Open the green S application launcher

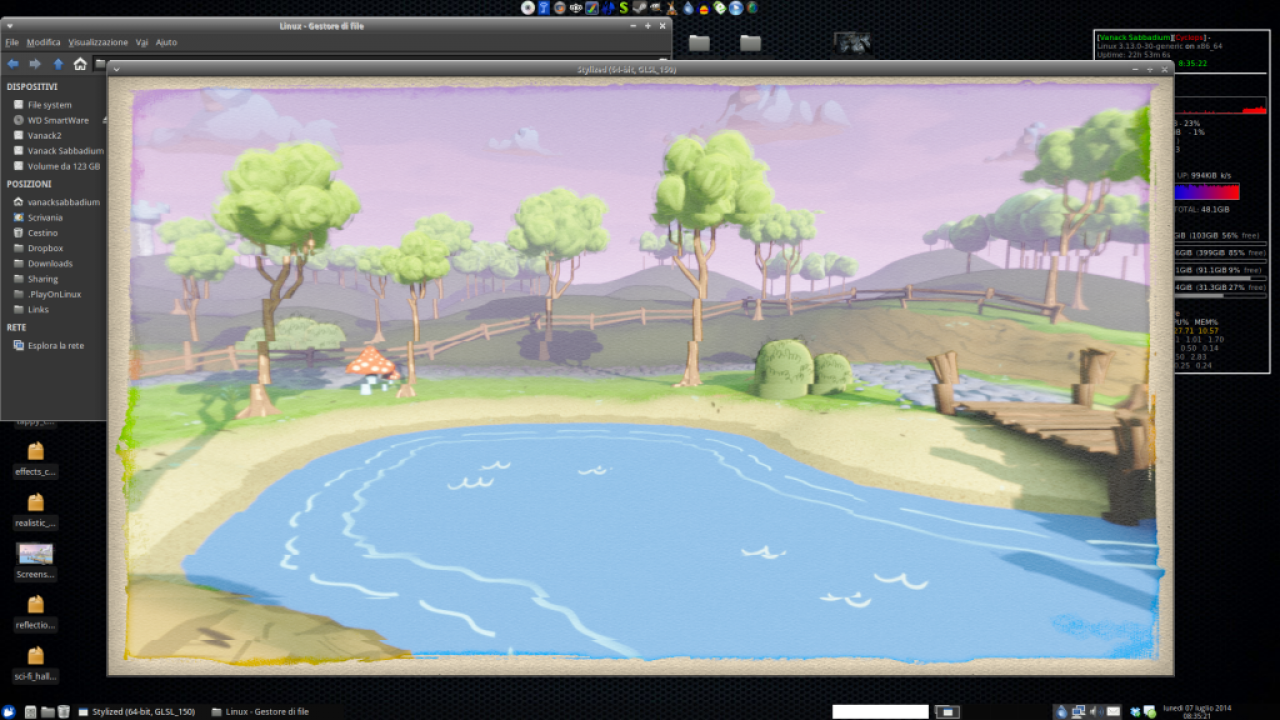coord(624,8)
